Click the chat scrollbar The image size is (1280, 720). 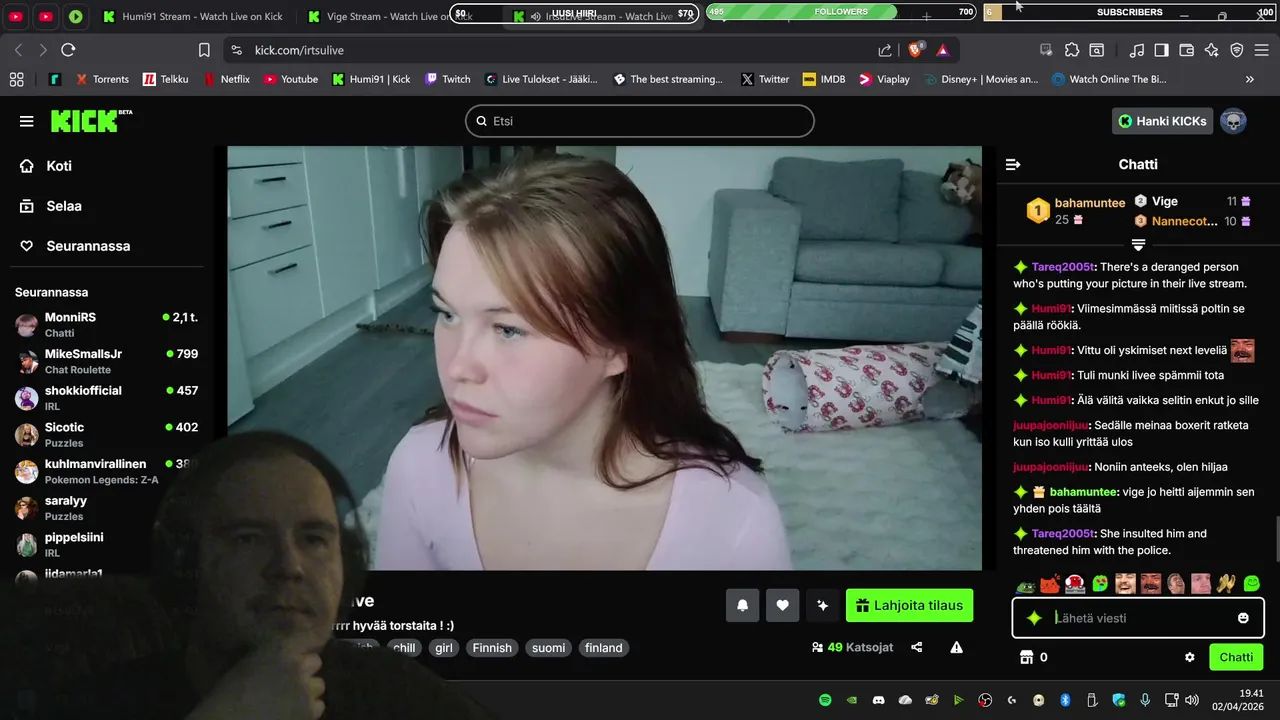[1276, 540]
